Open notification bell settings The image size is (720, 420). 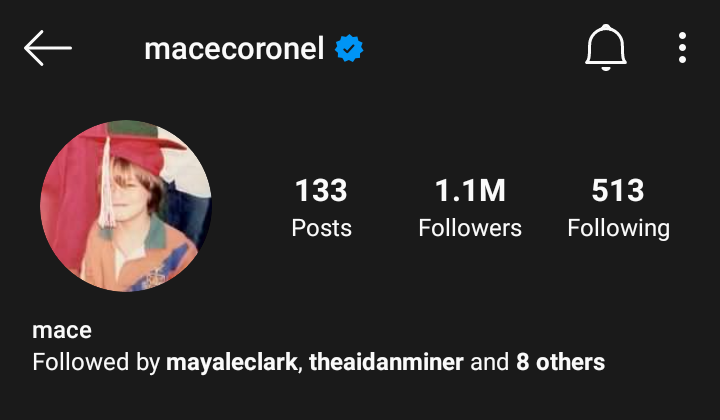pos(606,48)
